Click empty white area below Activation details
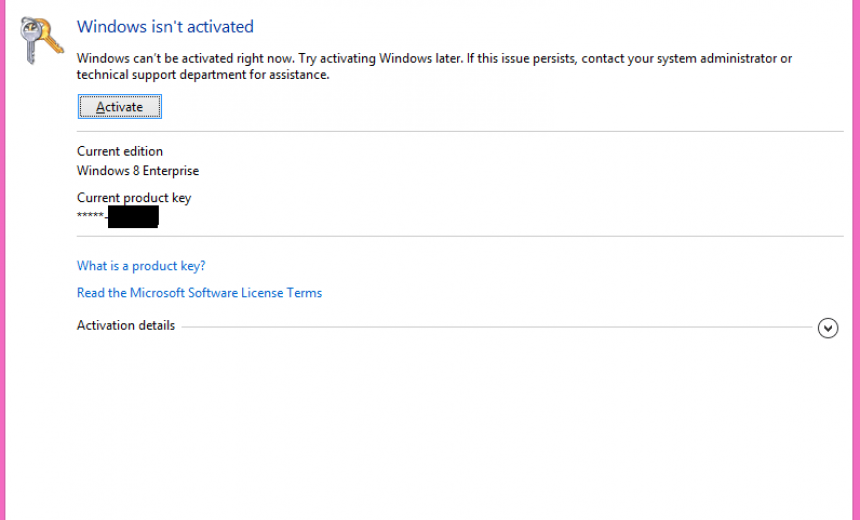 point(428,428)
